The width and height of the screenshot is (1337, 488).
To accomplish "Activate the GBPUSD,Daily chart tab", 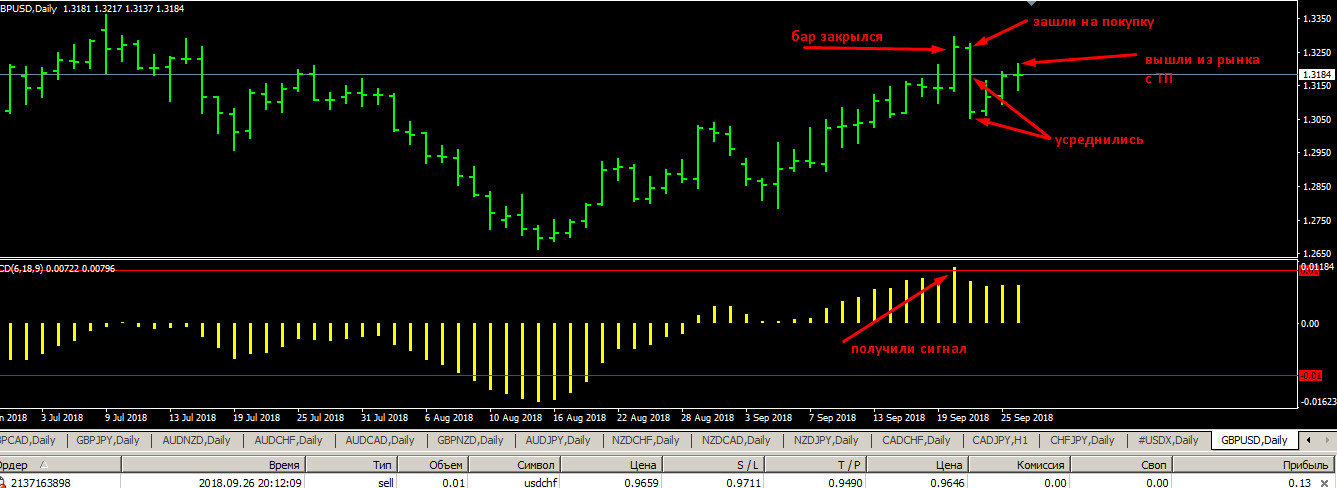I will pos(1254,440).
